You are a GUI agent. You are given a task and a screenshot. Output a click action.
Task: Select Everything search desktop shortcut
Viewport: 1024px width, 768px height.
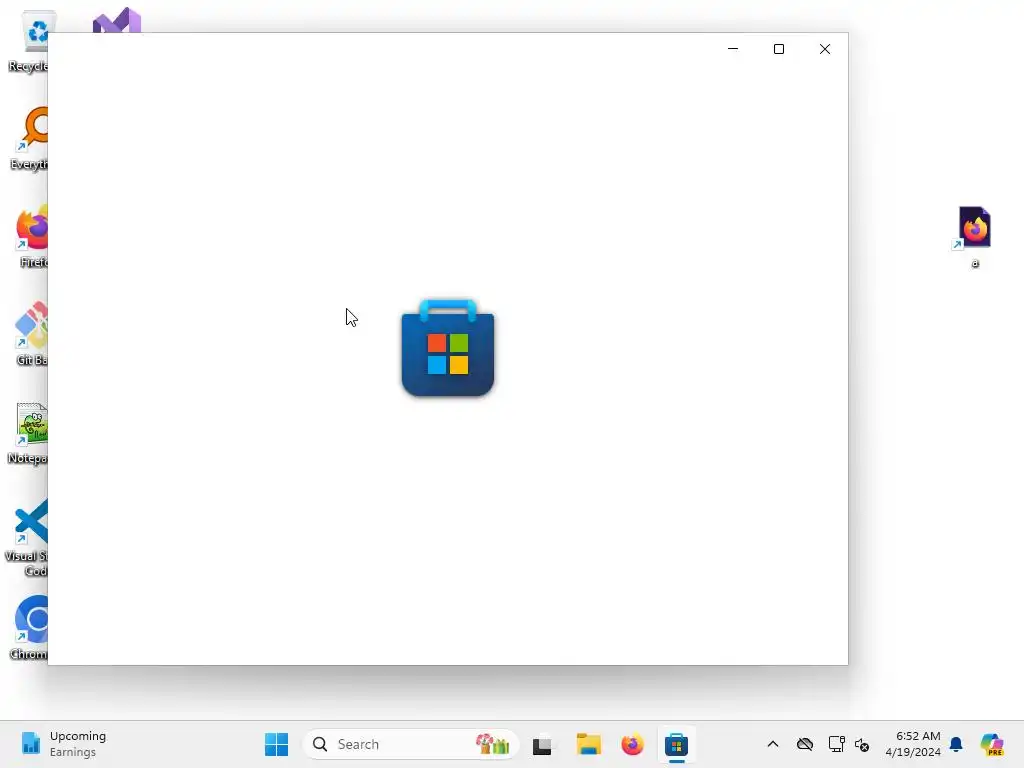pos(29,138)
